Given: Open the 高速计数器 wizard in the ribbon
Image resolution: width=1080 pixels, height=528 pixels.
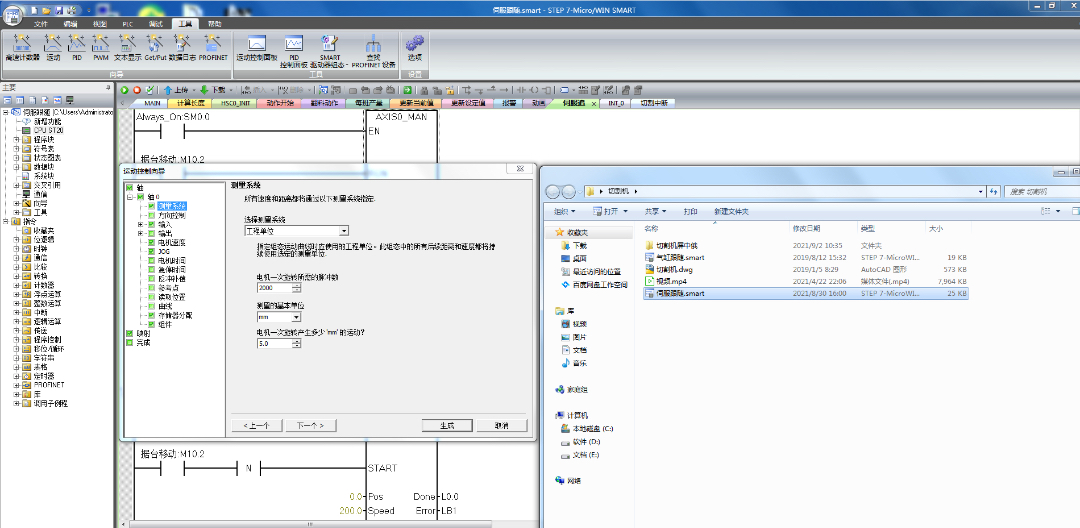Looking at the screenshot, I should 22,46.
